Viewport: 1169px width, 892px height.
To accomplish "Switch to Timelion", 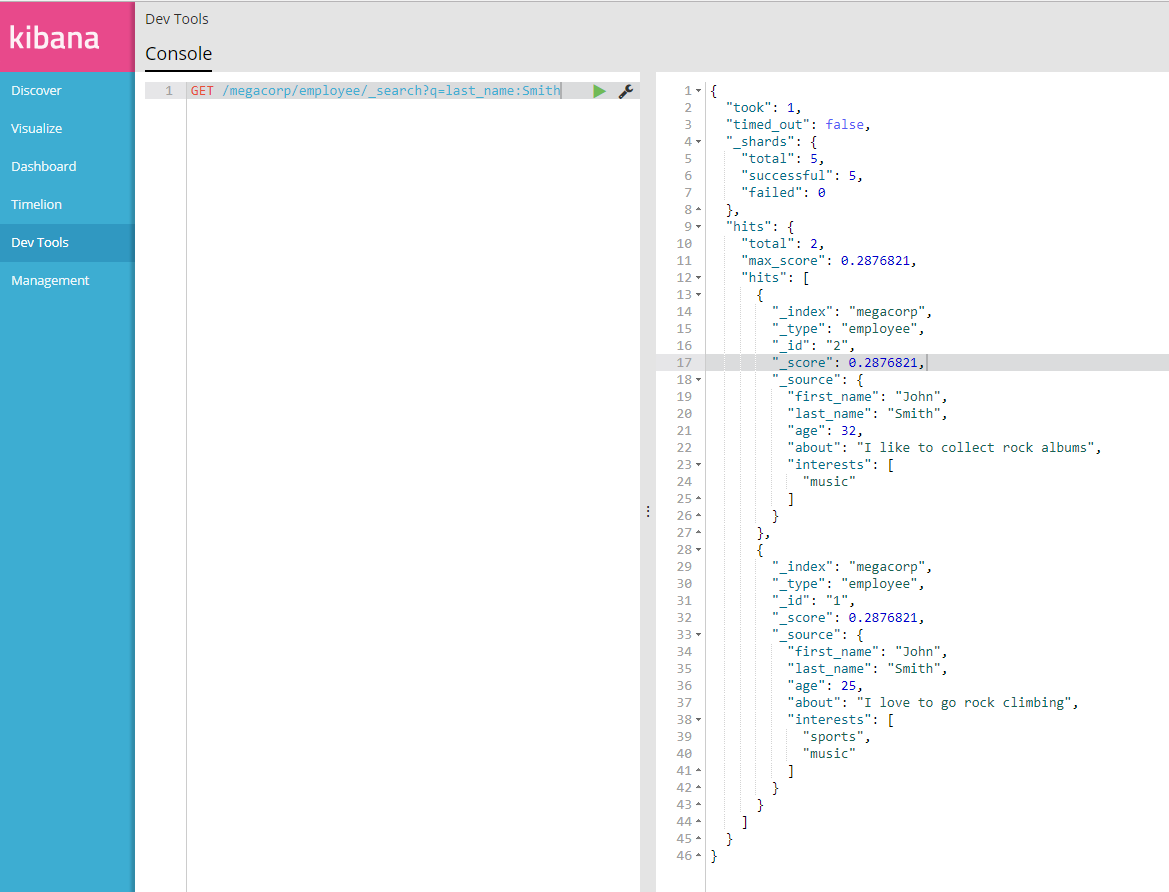I will click(x=37, y=204).
